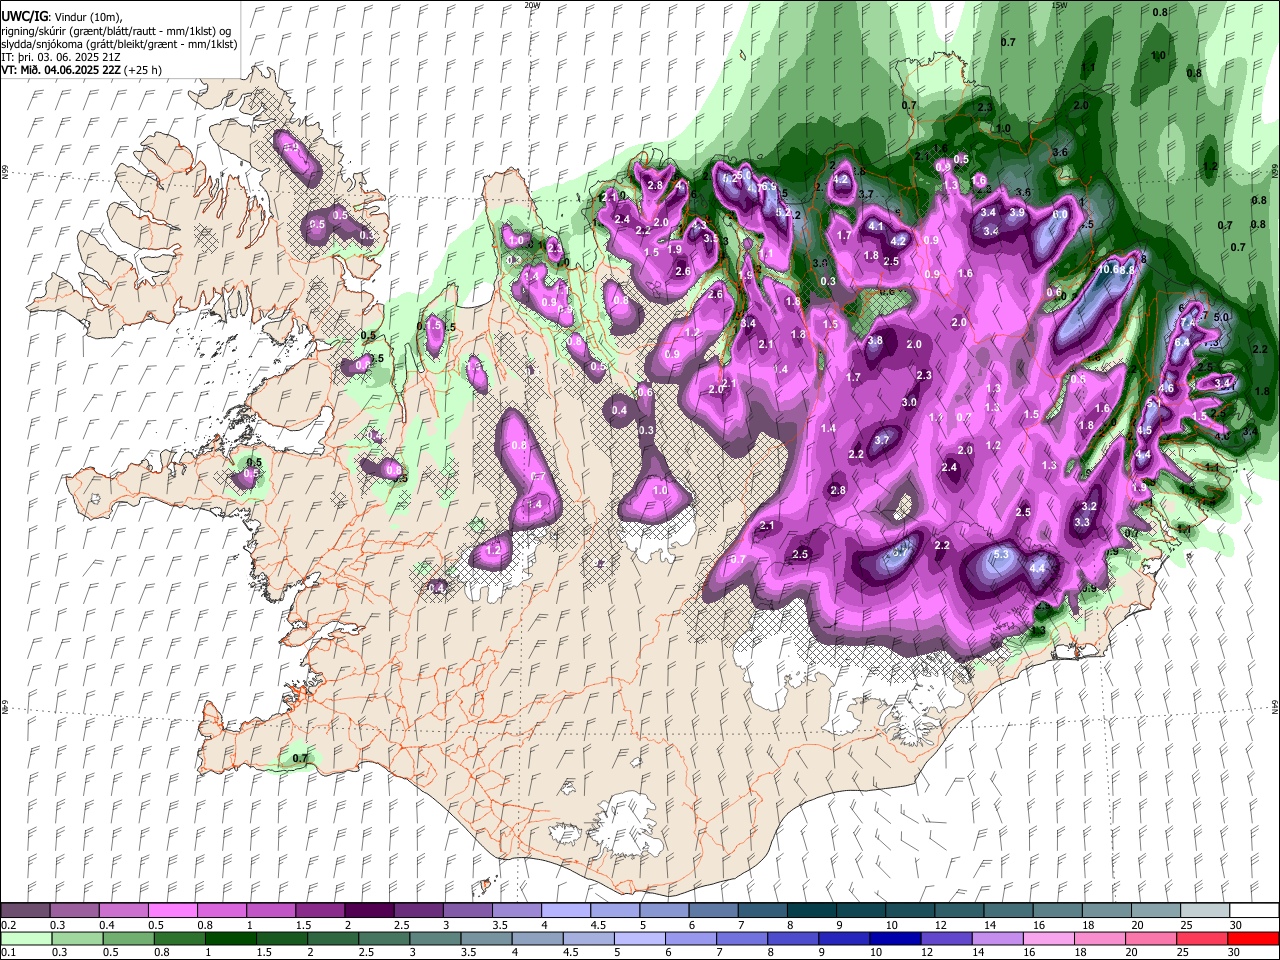Click the "15W" longitude label
Screen dimensions: 1280x960
[1059, 5]
